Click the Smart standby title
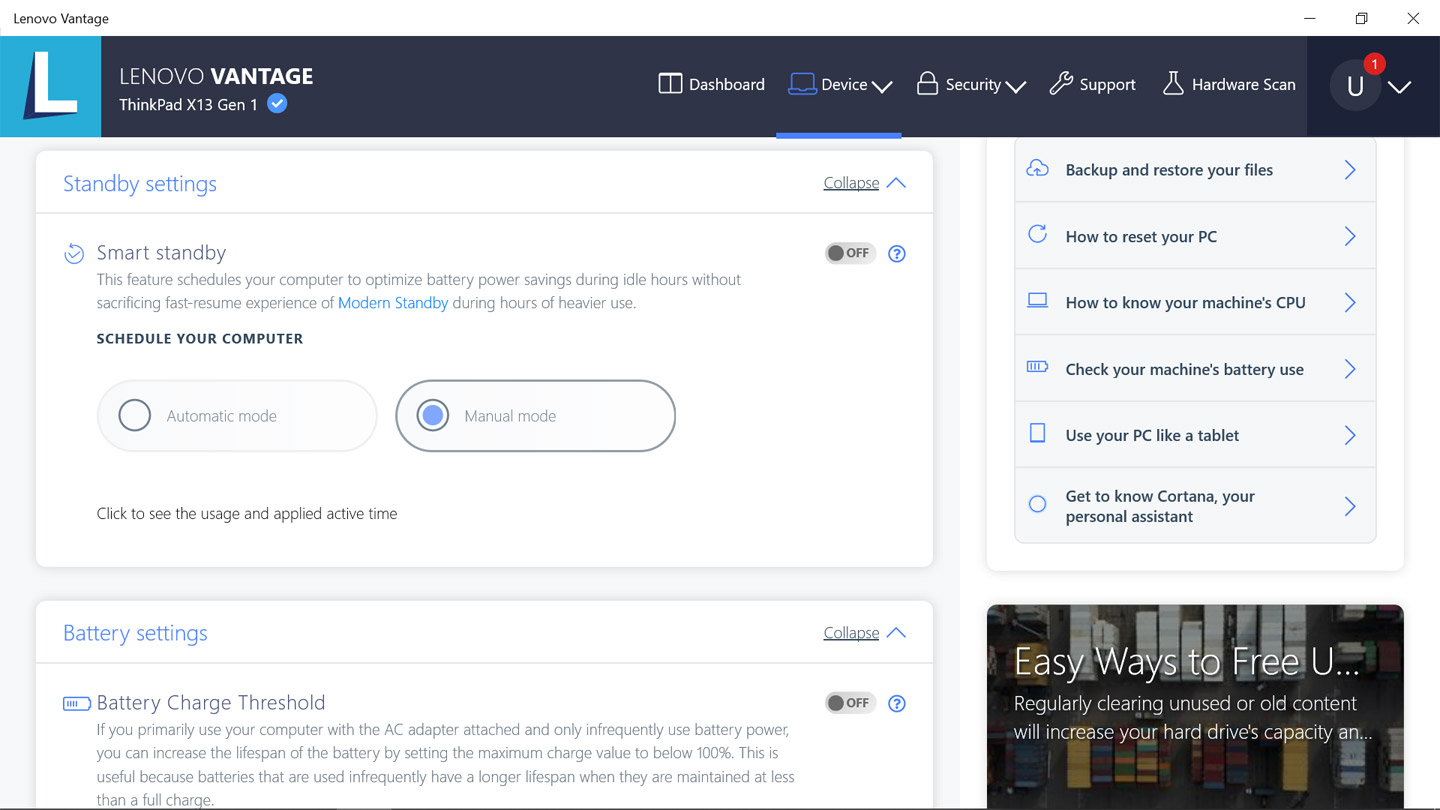The image size is (1440, 810). 161,253
